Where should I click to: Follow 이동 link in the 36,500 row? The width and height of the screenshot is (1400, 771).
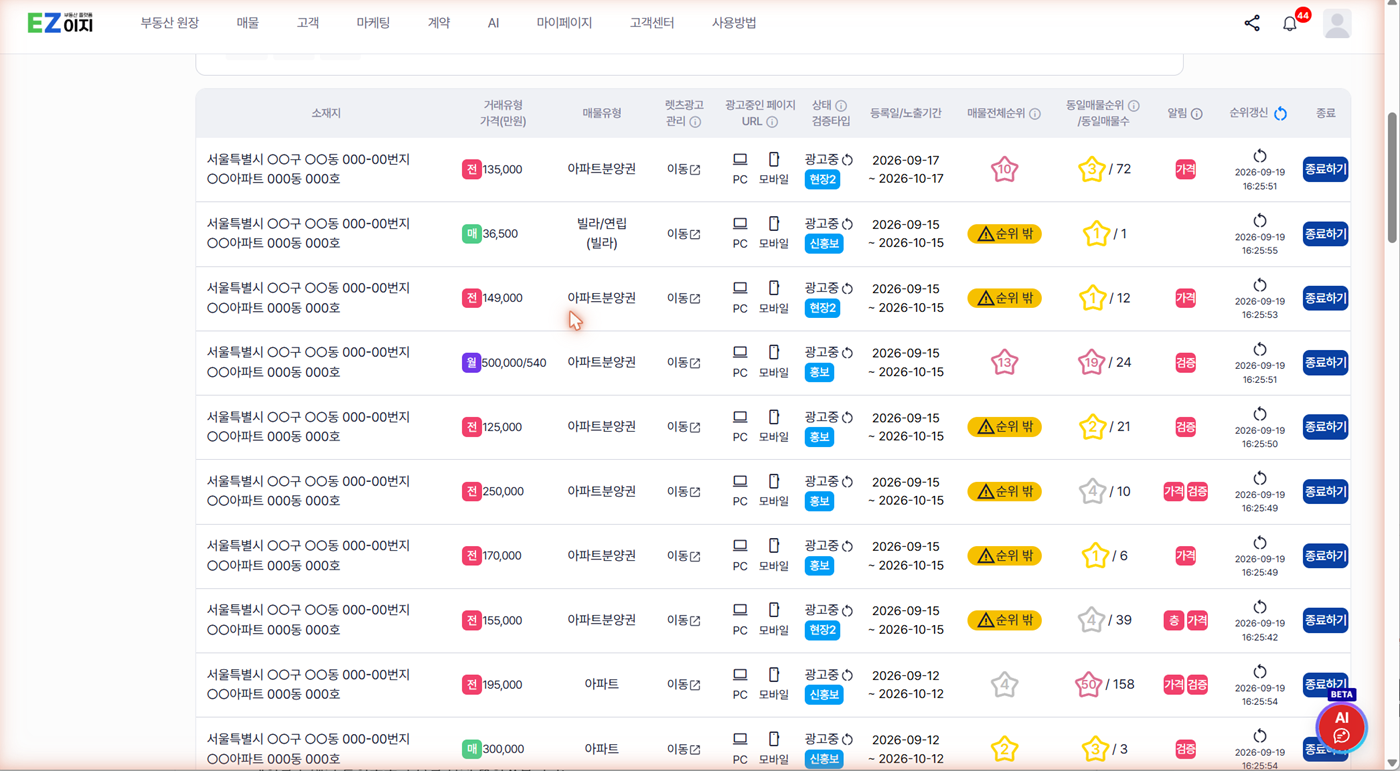(684, 234)
